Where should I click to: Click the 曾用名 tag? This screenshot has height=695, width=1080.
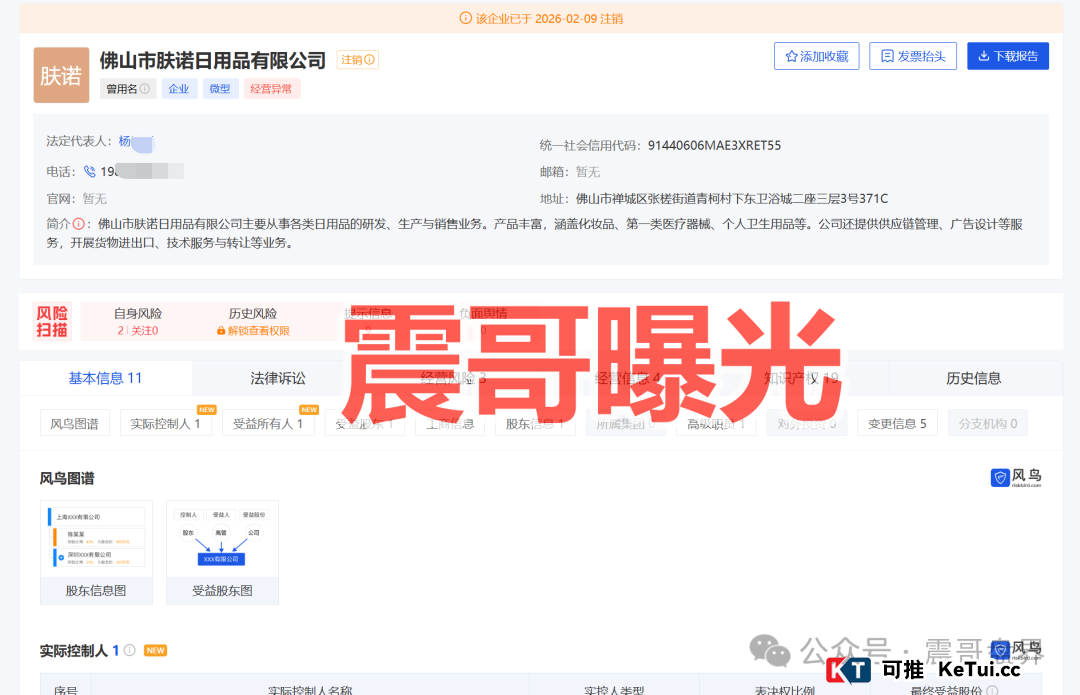128,89
